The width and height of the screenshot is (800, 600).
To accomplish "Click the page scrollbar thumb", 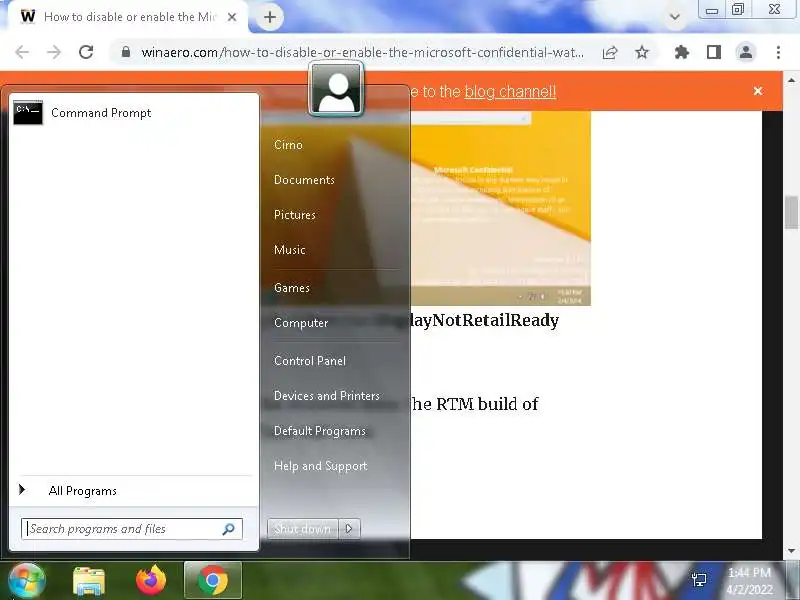I will pyautogui.click(x=791, y=213).
